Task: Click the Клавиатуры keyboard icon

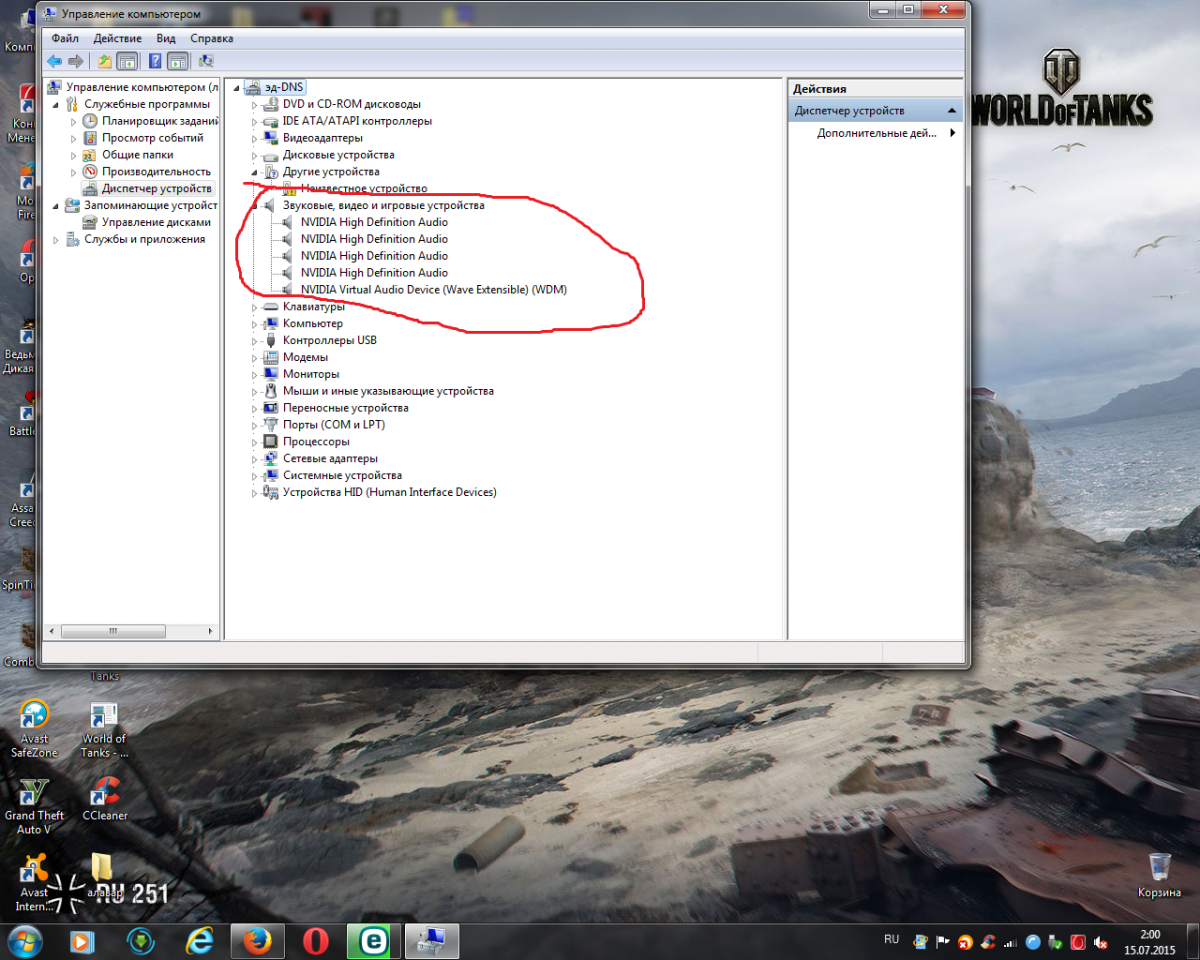Action: click(x=270, y=307)
